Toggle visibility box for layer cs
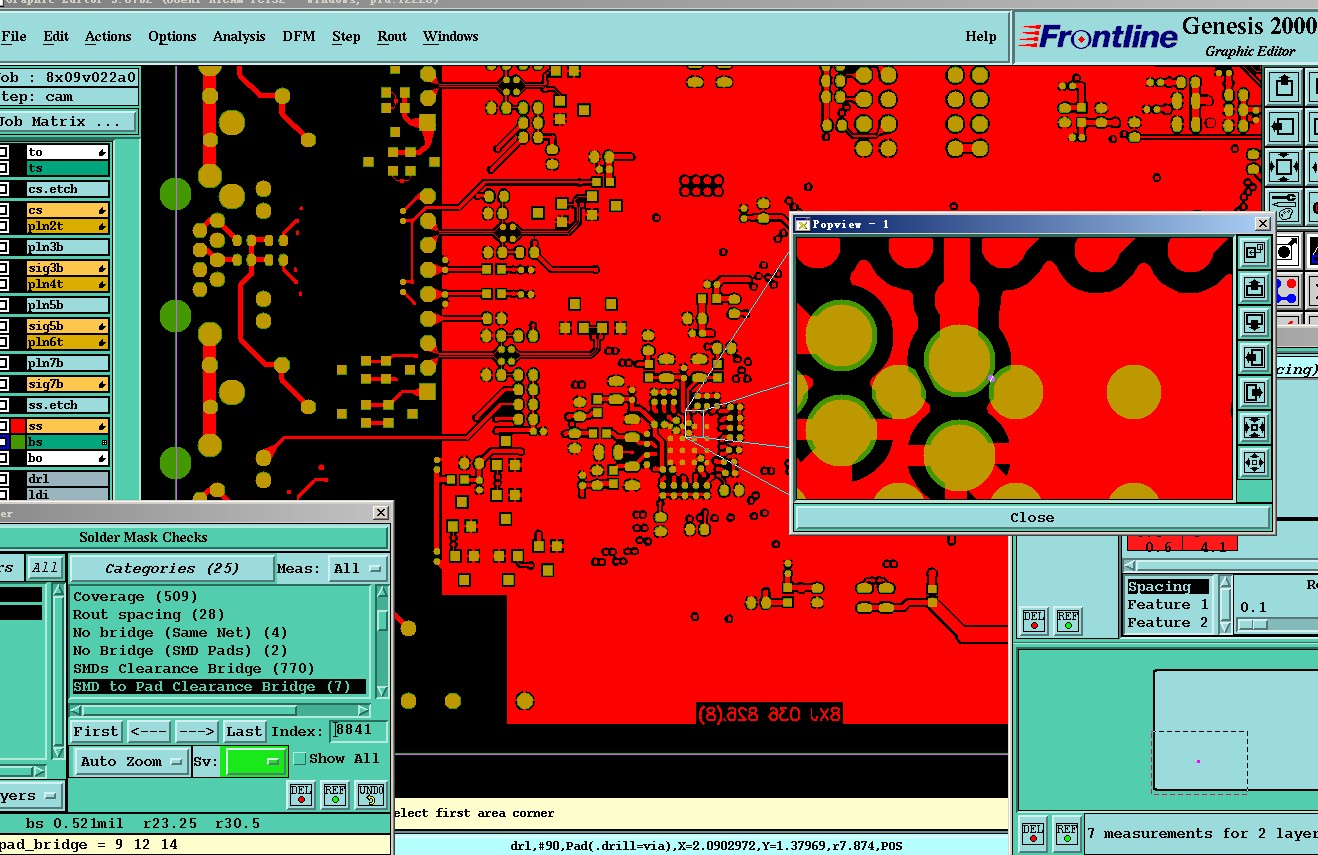This screenshot has height=855, width=1318. point(3,210)
